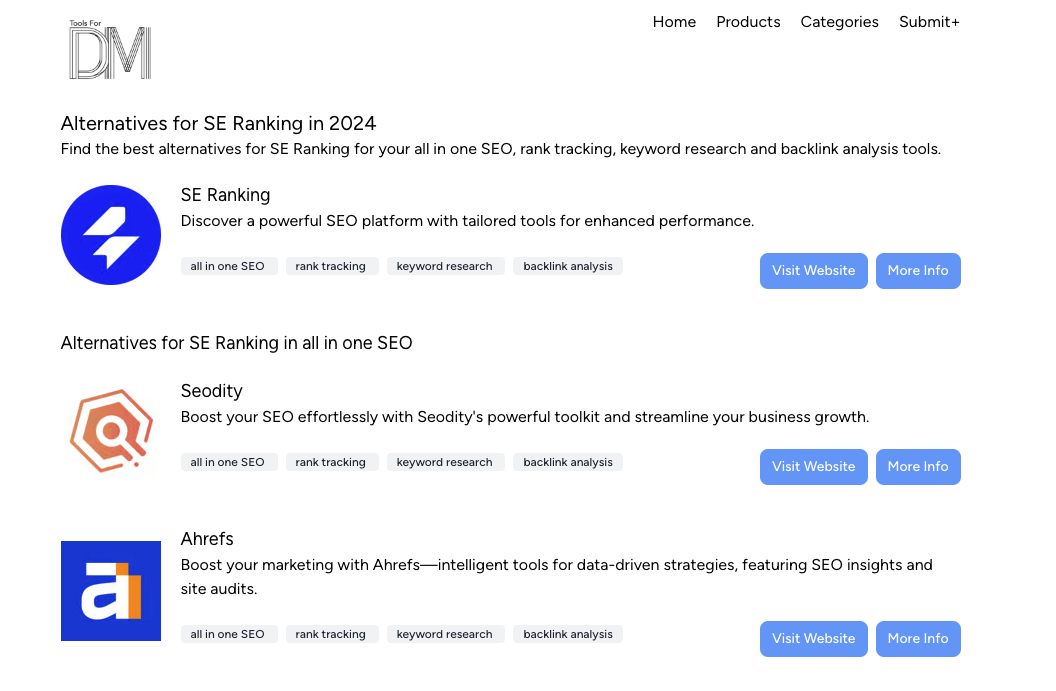Screen dimensions: 1056x691
Task: Open the Seodity product title
Action: coord(212,391)
